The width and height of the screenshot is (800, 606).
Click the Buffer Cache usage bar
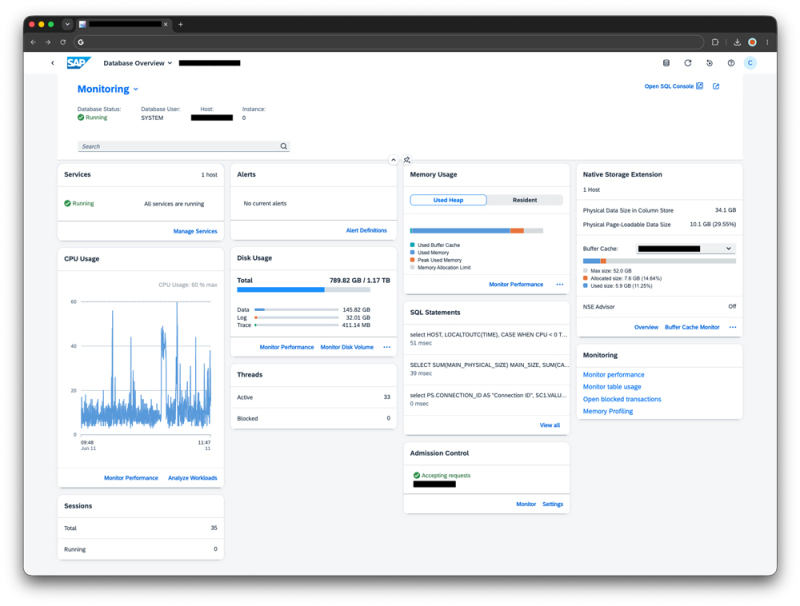(x=659, y=261)
